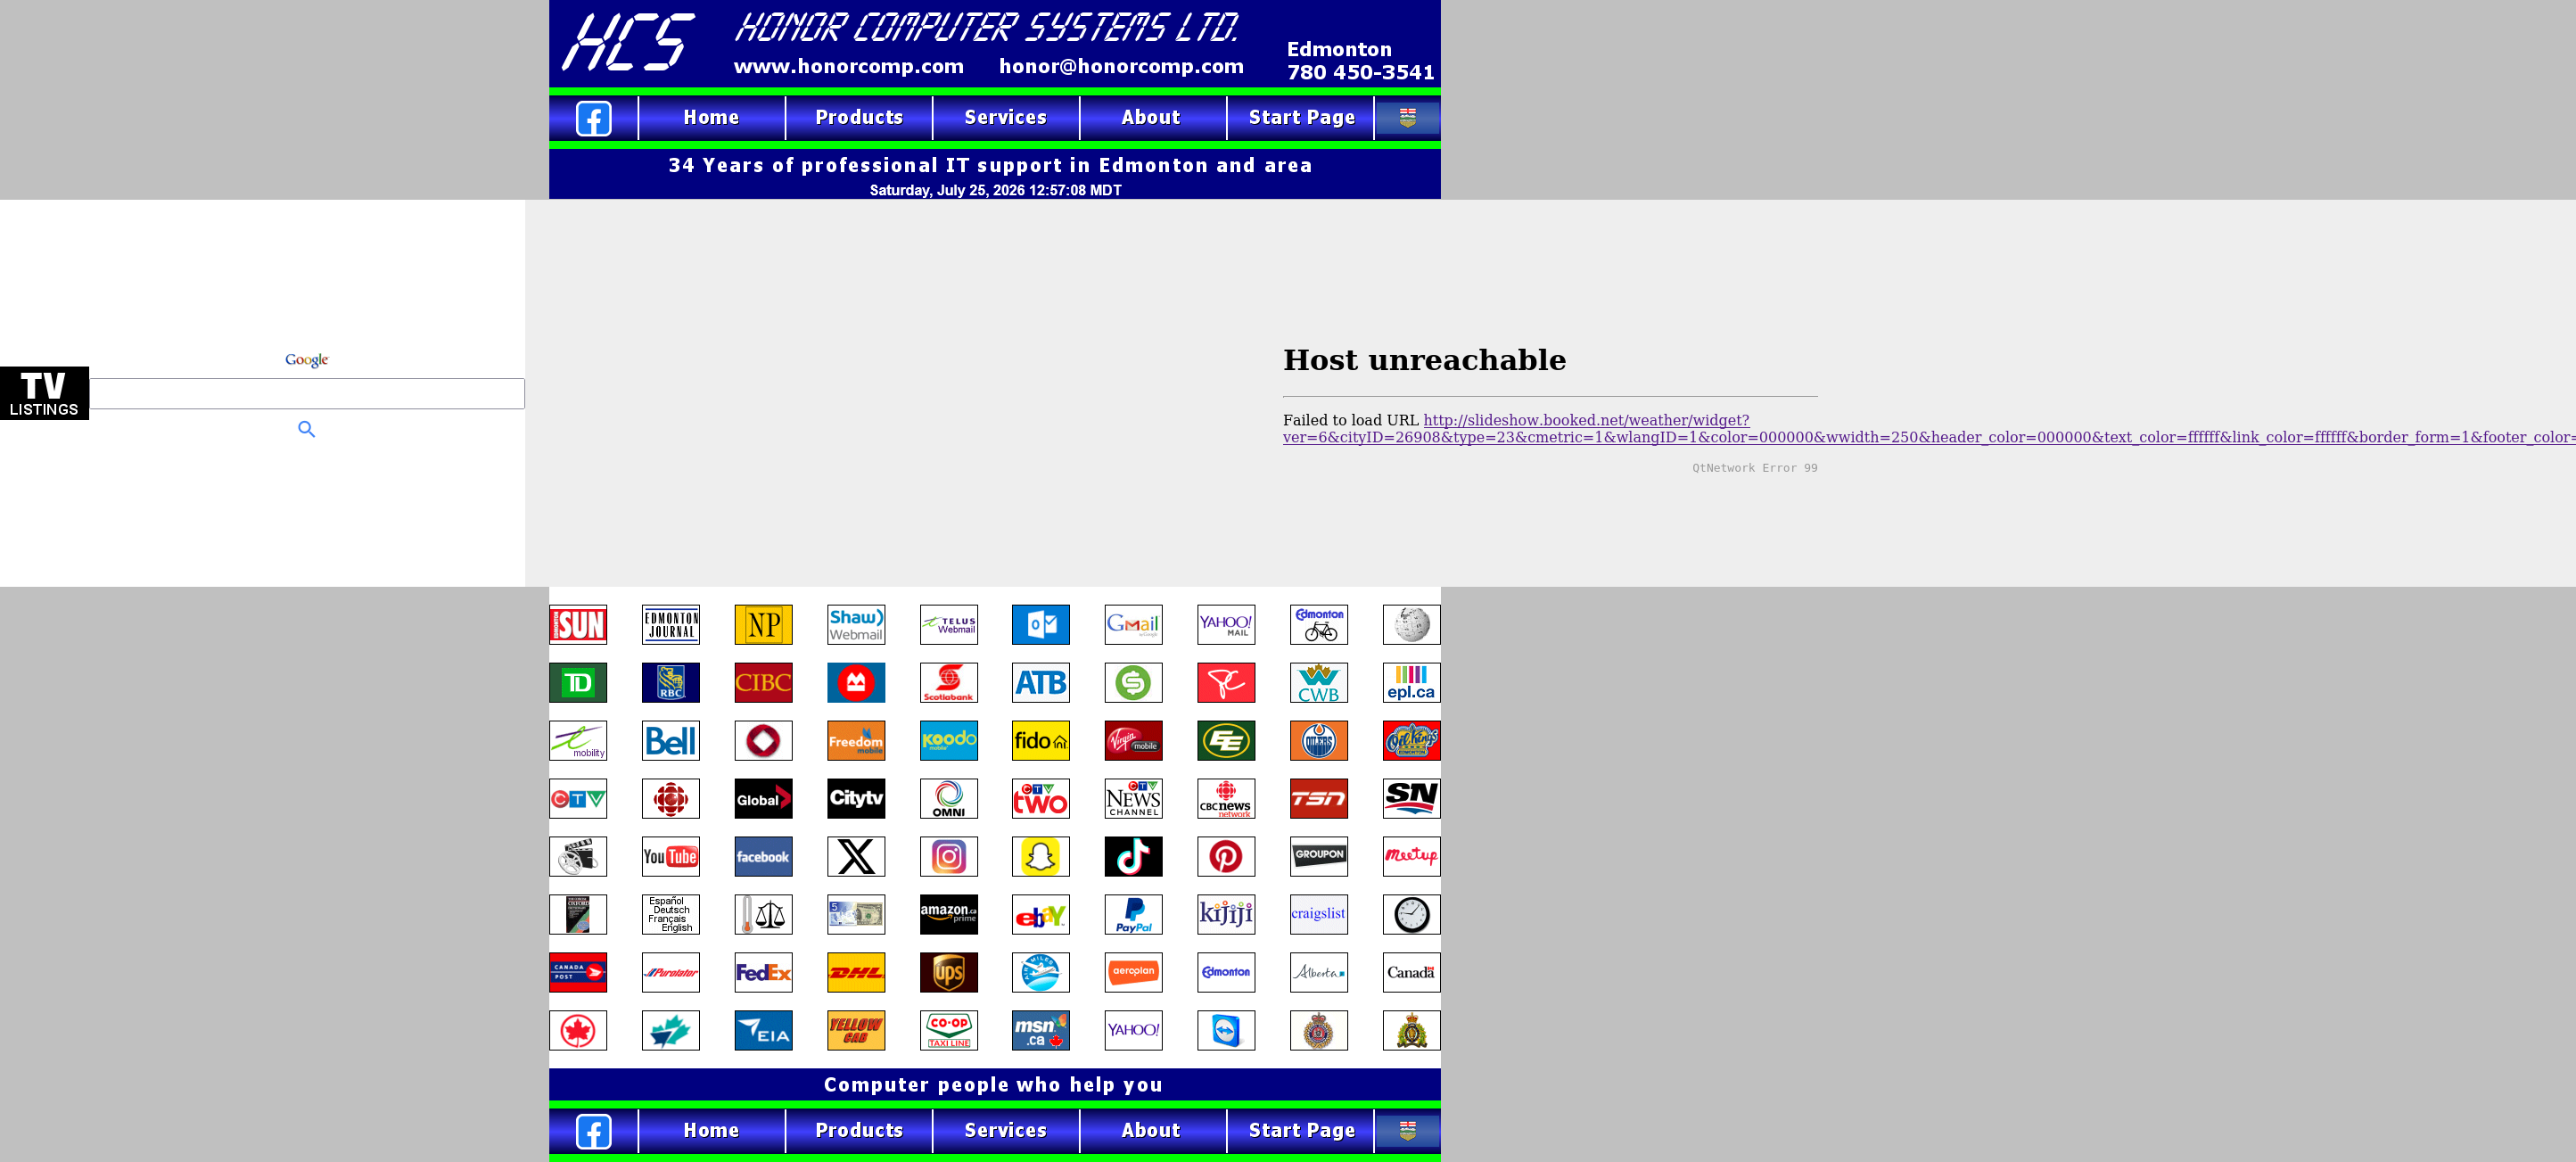Open the X (Twitter) tile

click(x=856, y=857)
